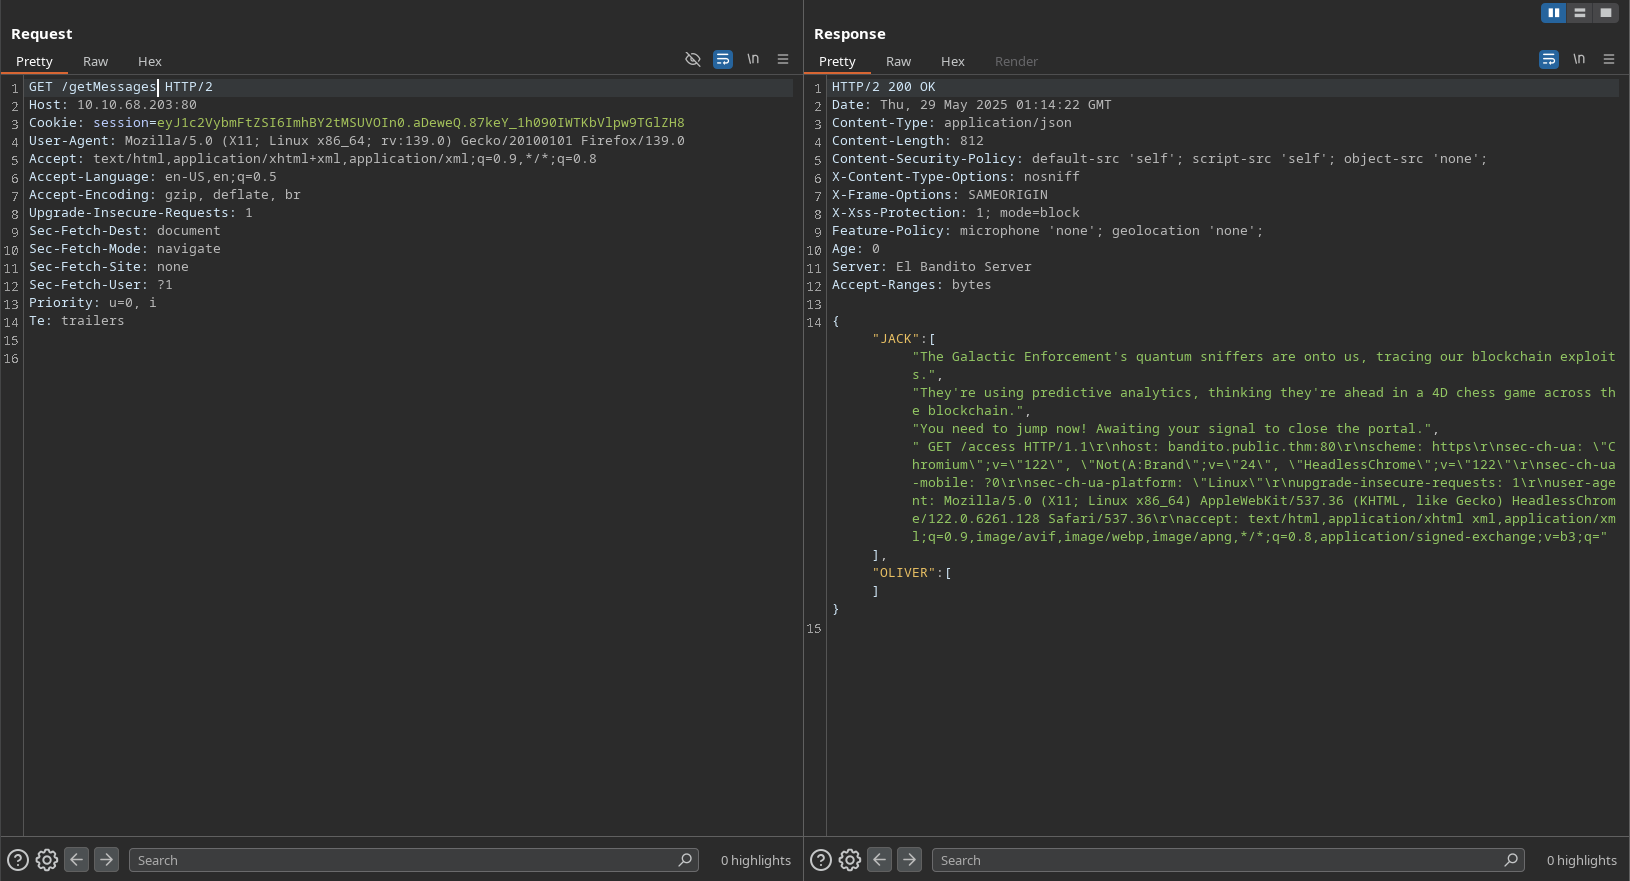
Task: Toggle hide non-printable characters eye icon in Request
Action: (x=692, y=60)
